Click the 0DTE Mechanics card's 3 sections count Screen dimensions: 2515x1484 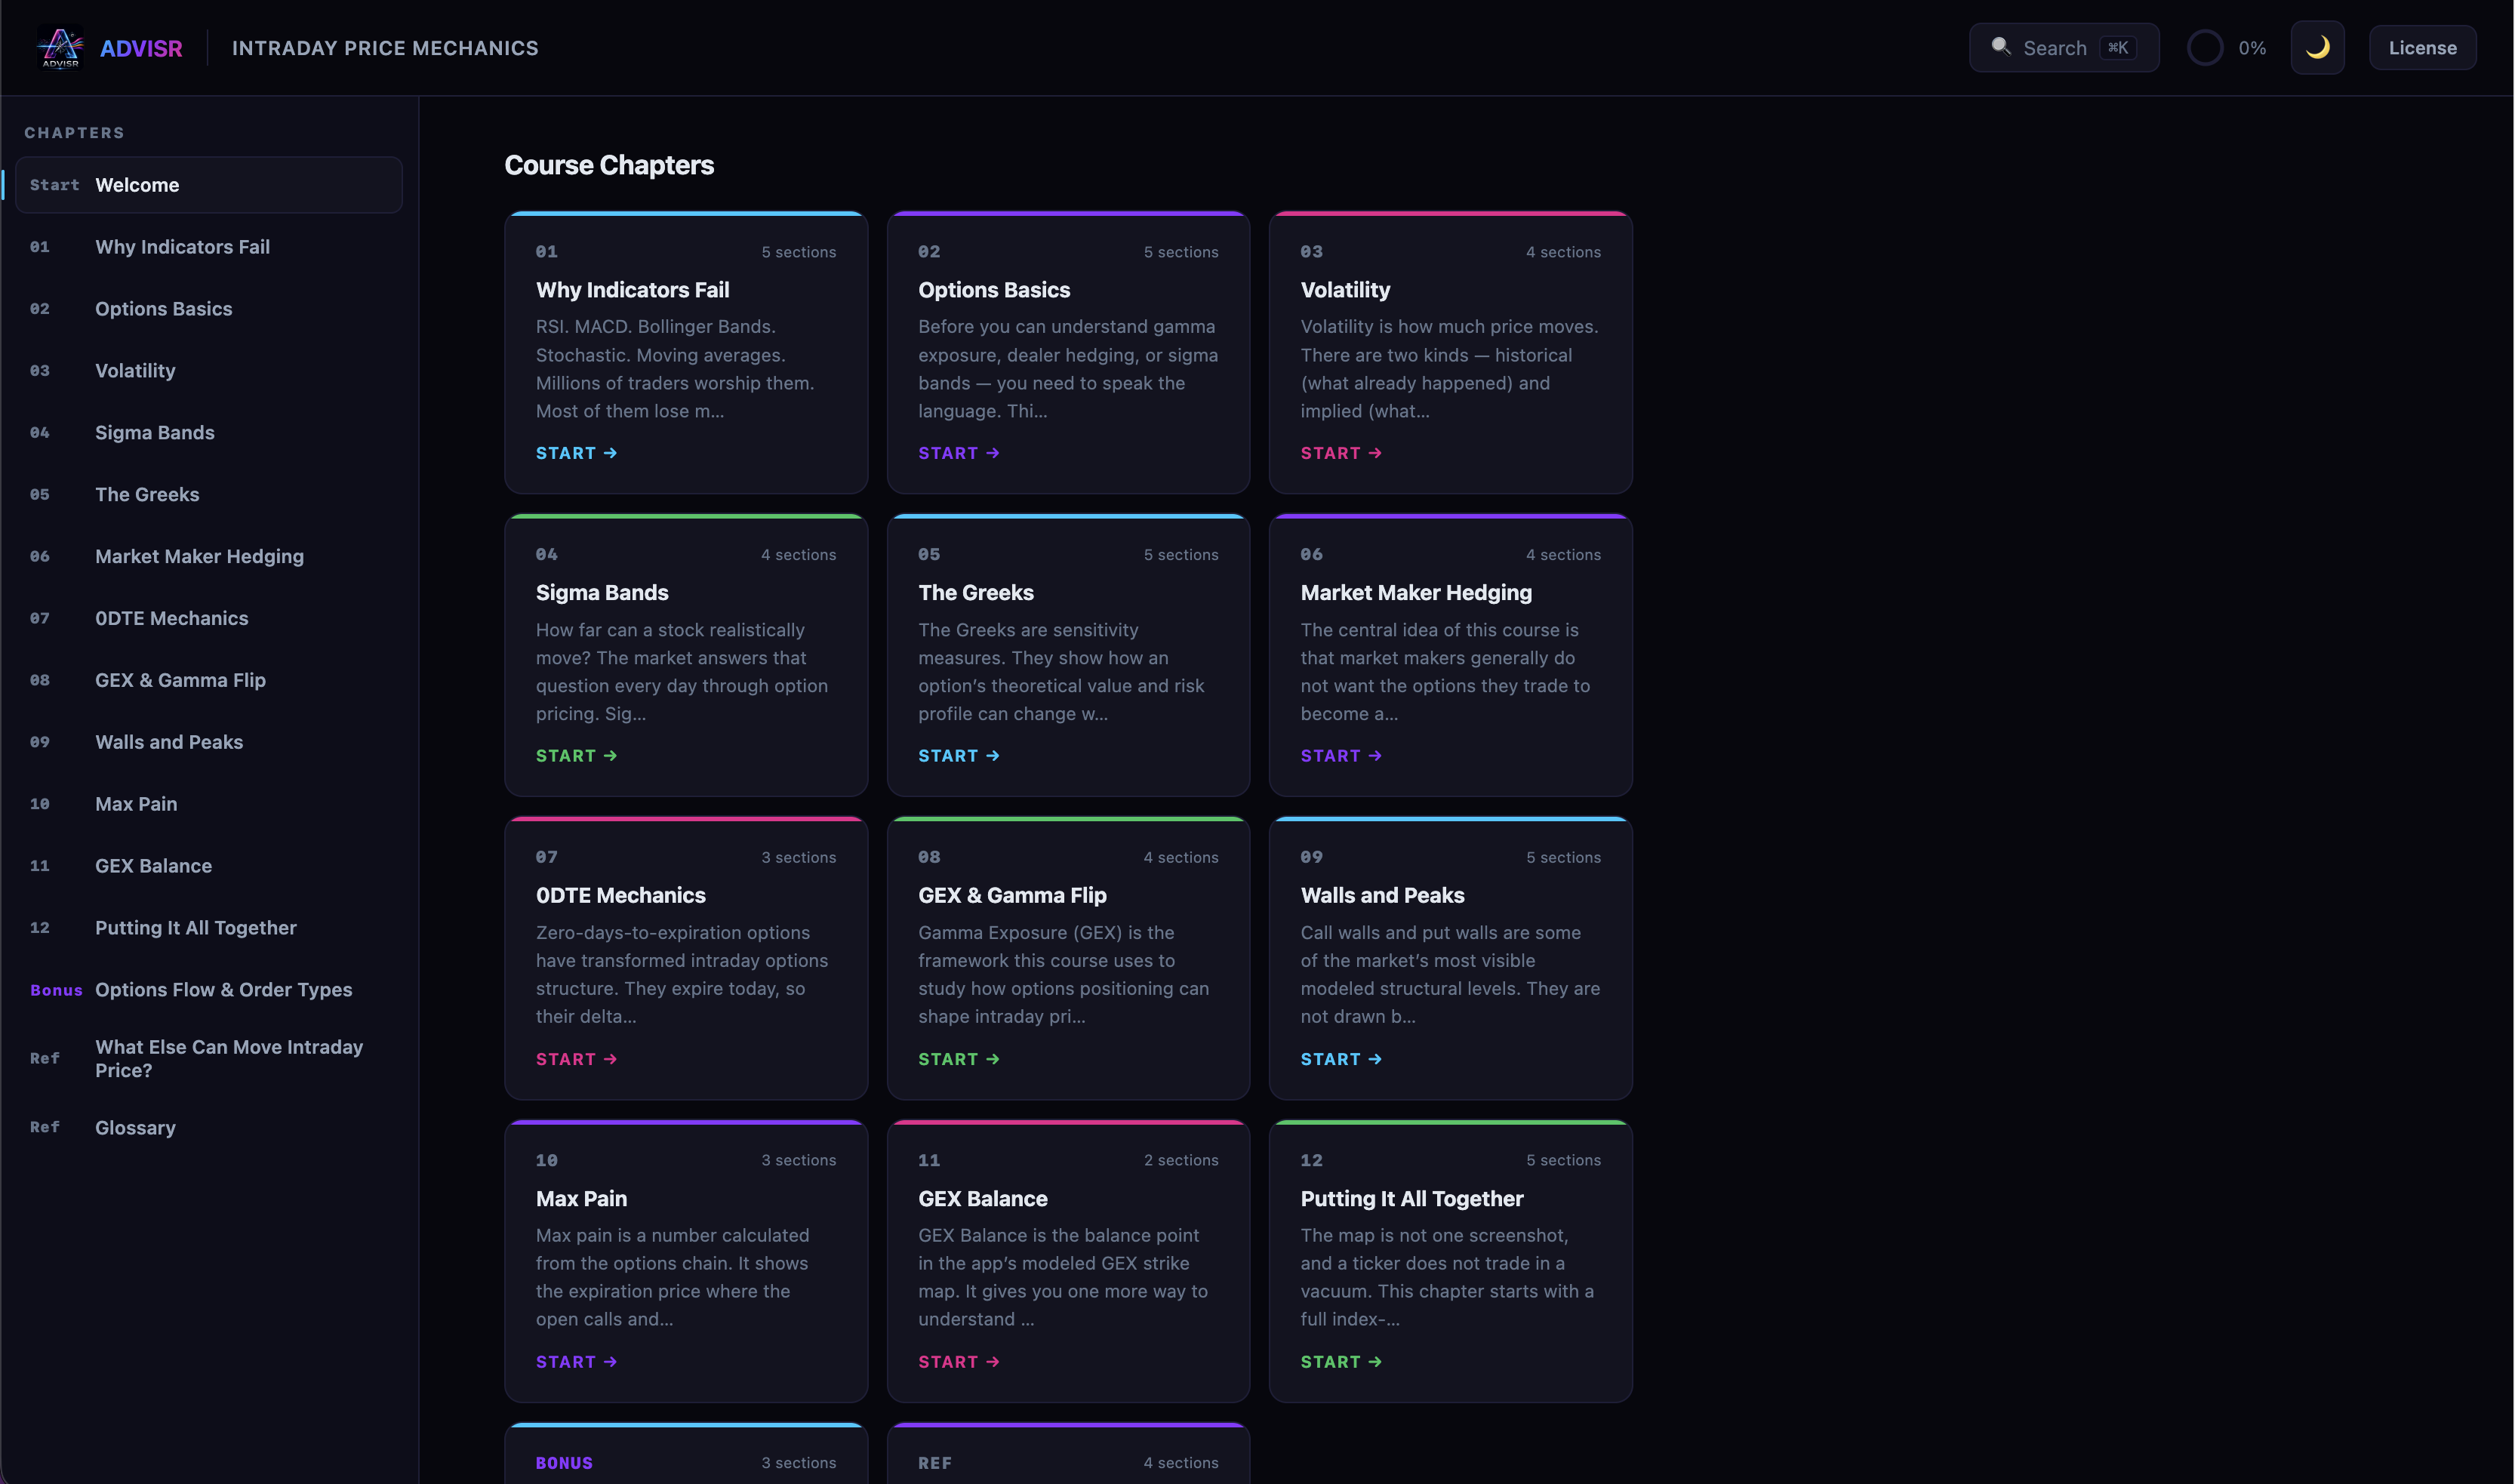799,858
